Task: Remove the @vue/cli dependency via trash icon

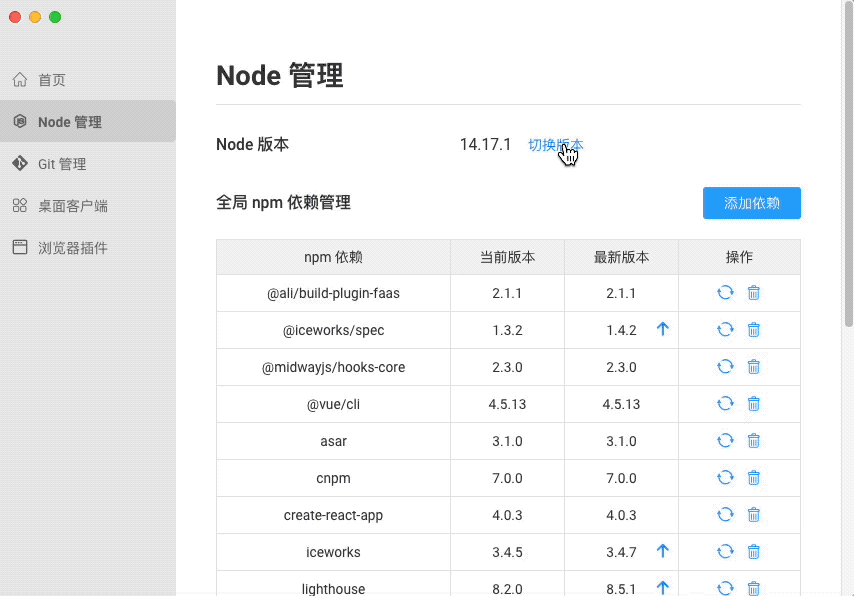Action: coord(753,403)
